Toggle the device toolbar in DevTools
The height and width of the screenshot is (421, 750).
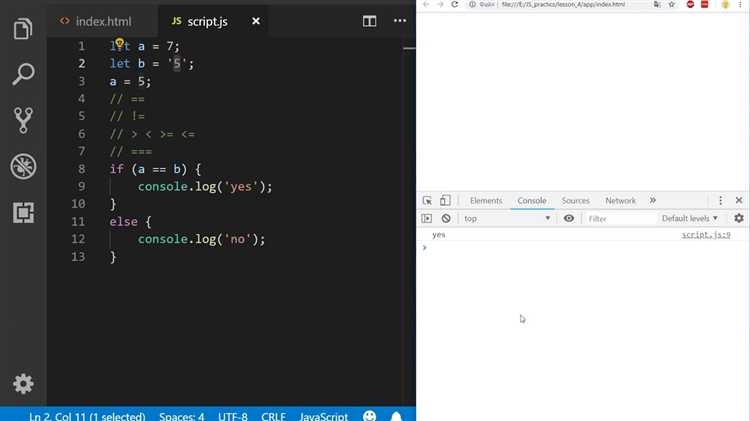[x=445, y=200]
